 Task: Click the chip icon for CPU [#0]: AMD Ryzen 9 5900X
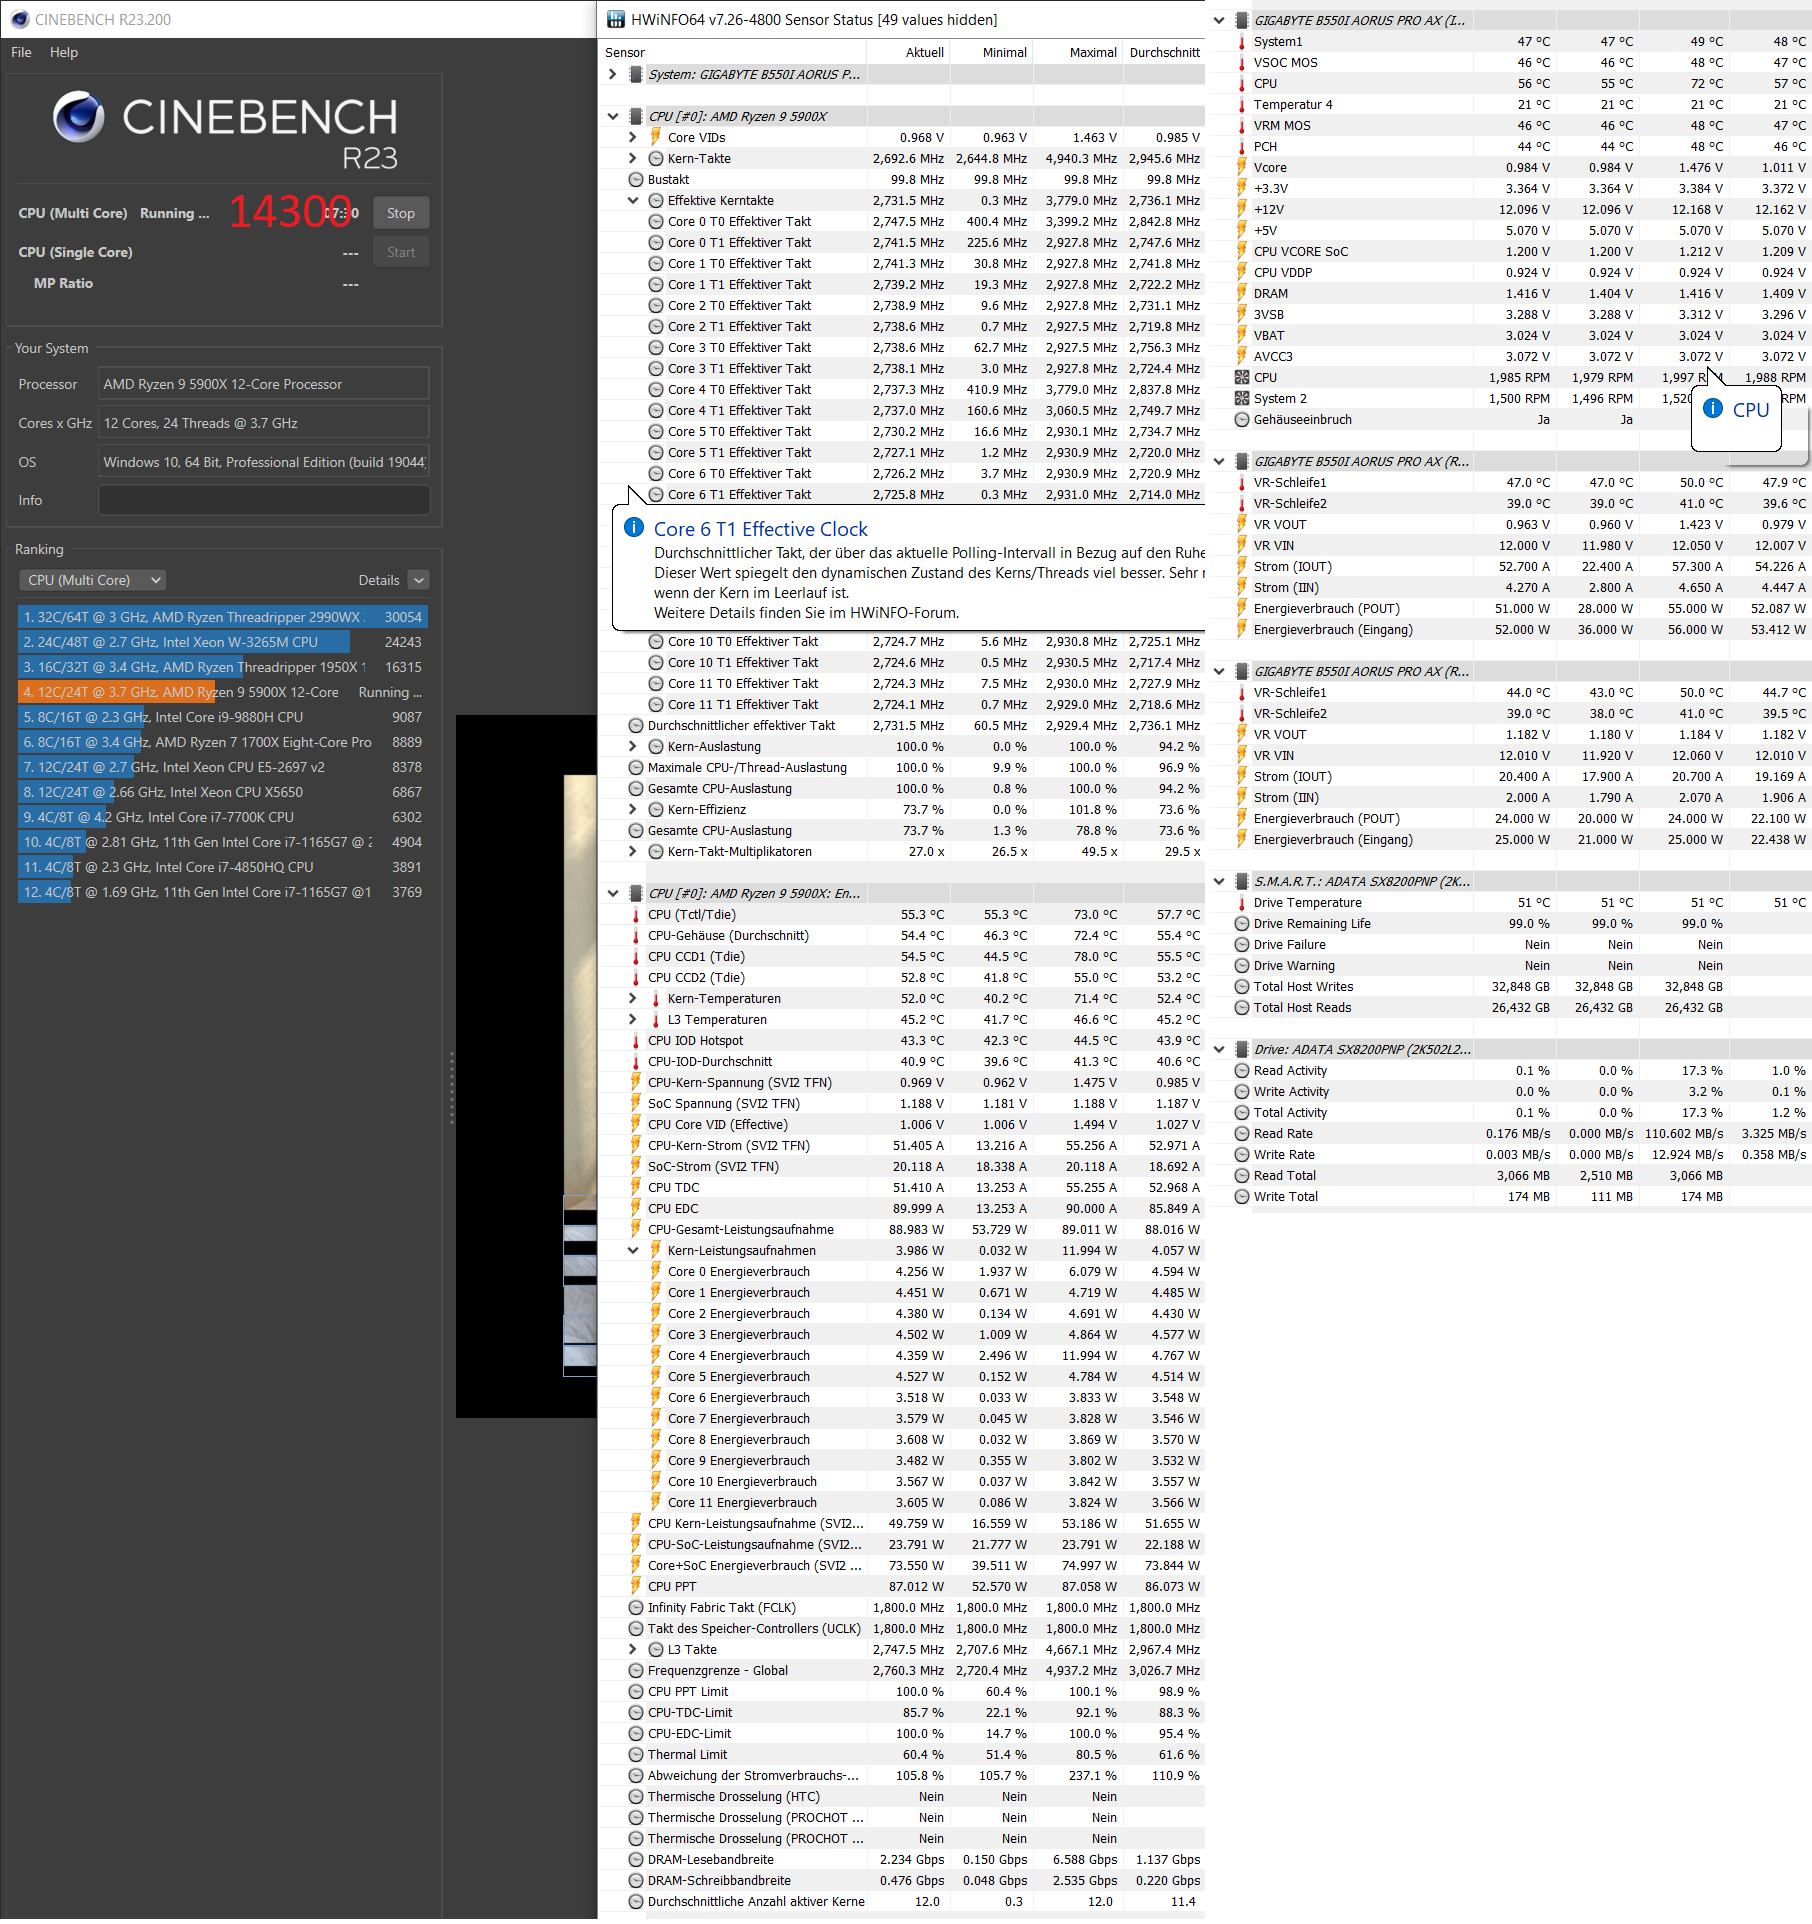coord(635,116)
